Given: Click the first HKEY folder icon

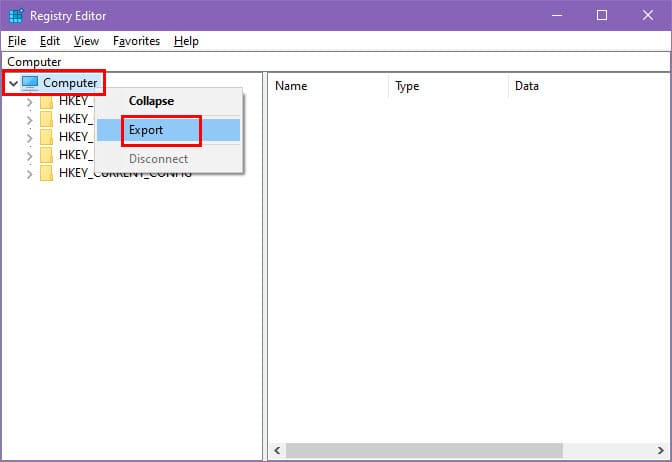Looking at the screenshot, I should (46, 102).
